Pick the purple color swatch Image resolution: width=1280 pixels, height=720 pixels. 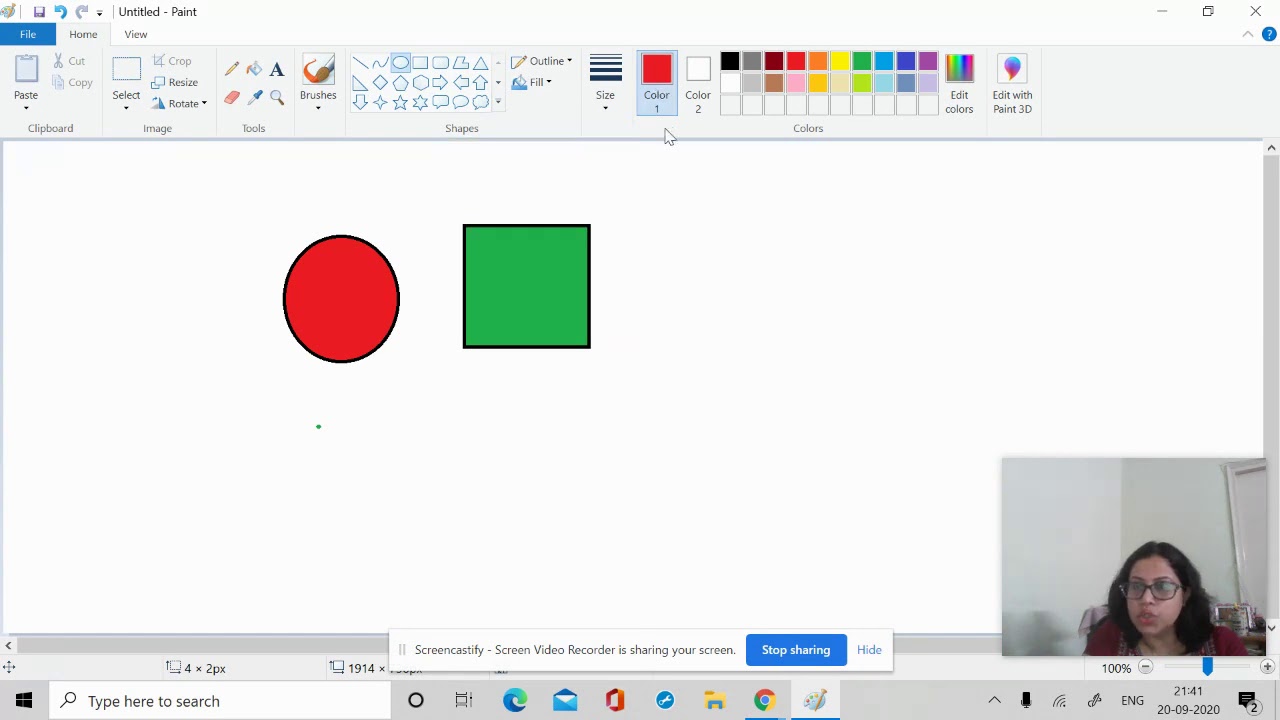point(928,62)
